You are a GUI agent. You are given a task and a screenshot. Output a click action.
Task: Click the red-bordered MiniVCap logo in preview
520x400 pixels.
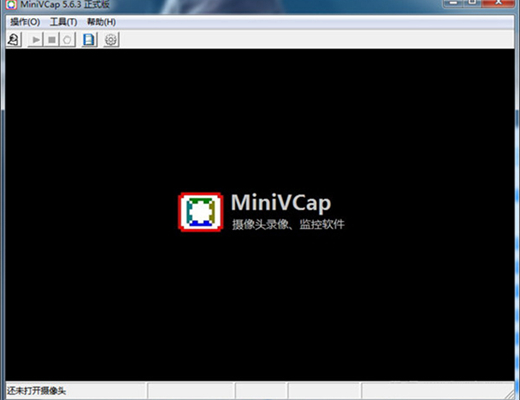(201, 212)
